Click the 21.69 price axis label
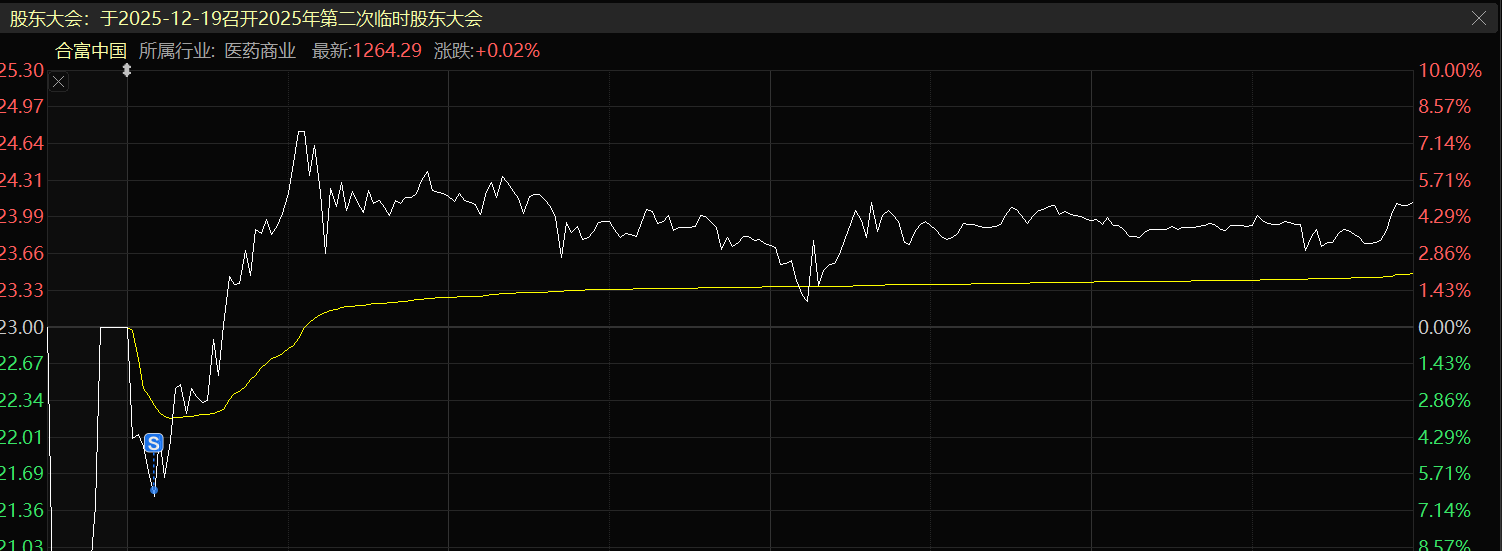 [x=22, y=473]
